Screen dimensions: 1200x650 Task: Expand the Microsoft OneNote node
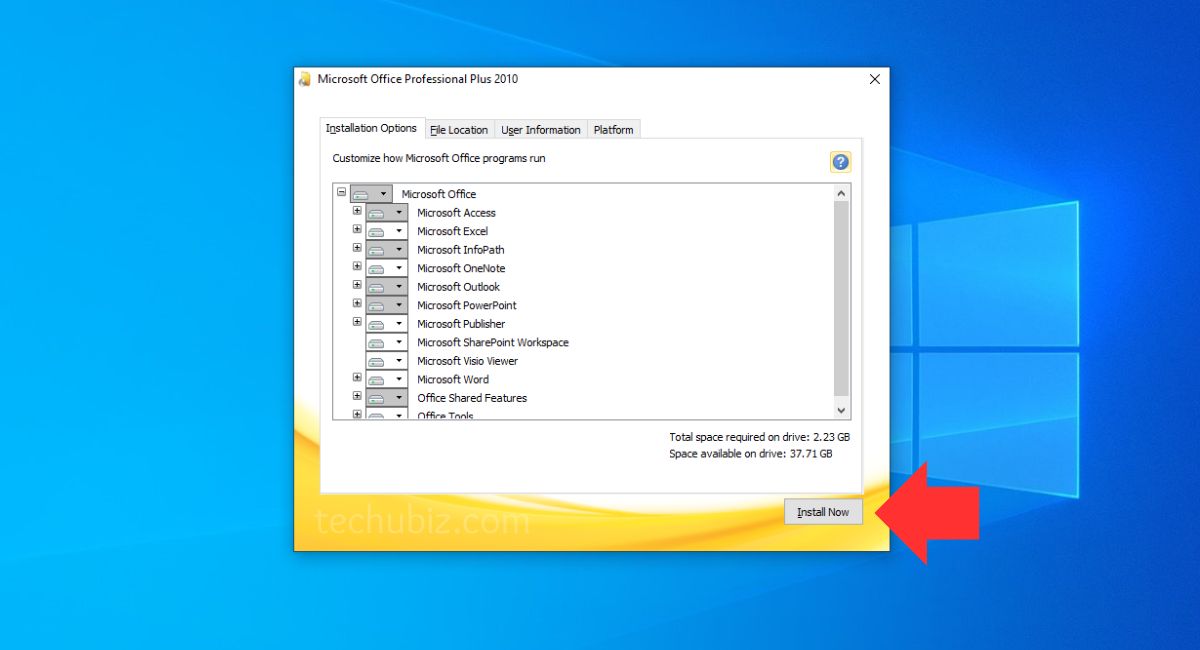[x=357, y=267]
